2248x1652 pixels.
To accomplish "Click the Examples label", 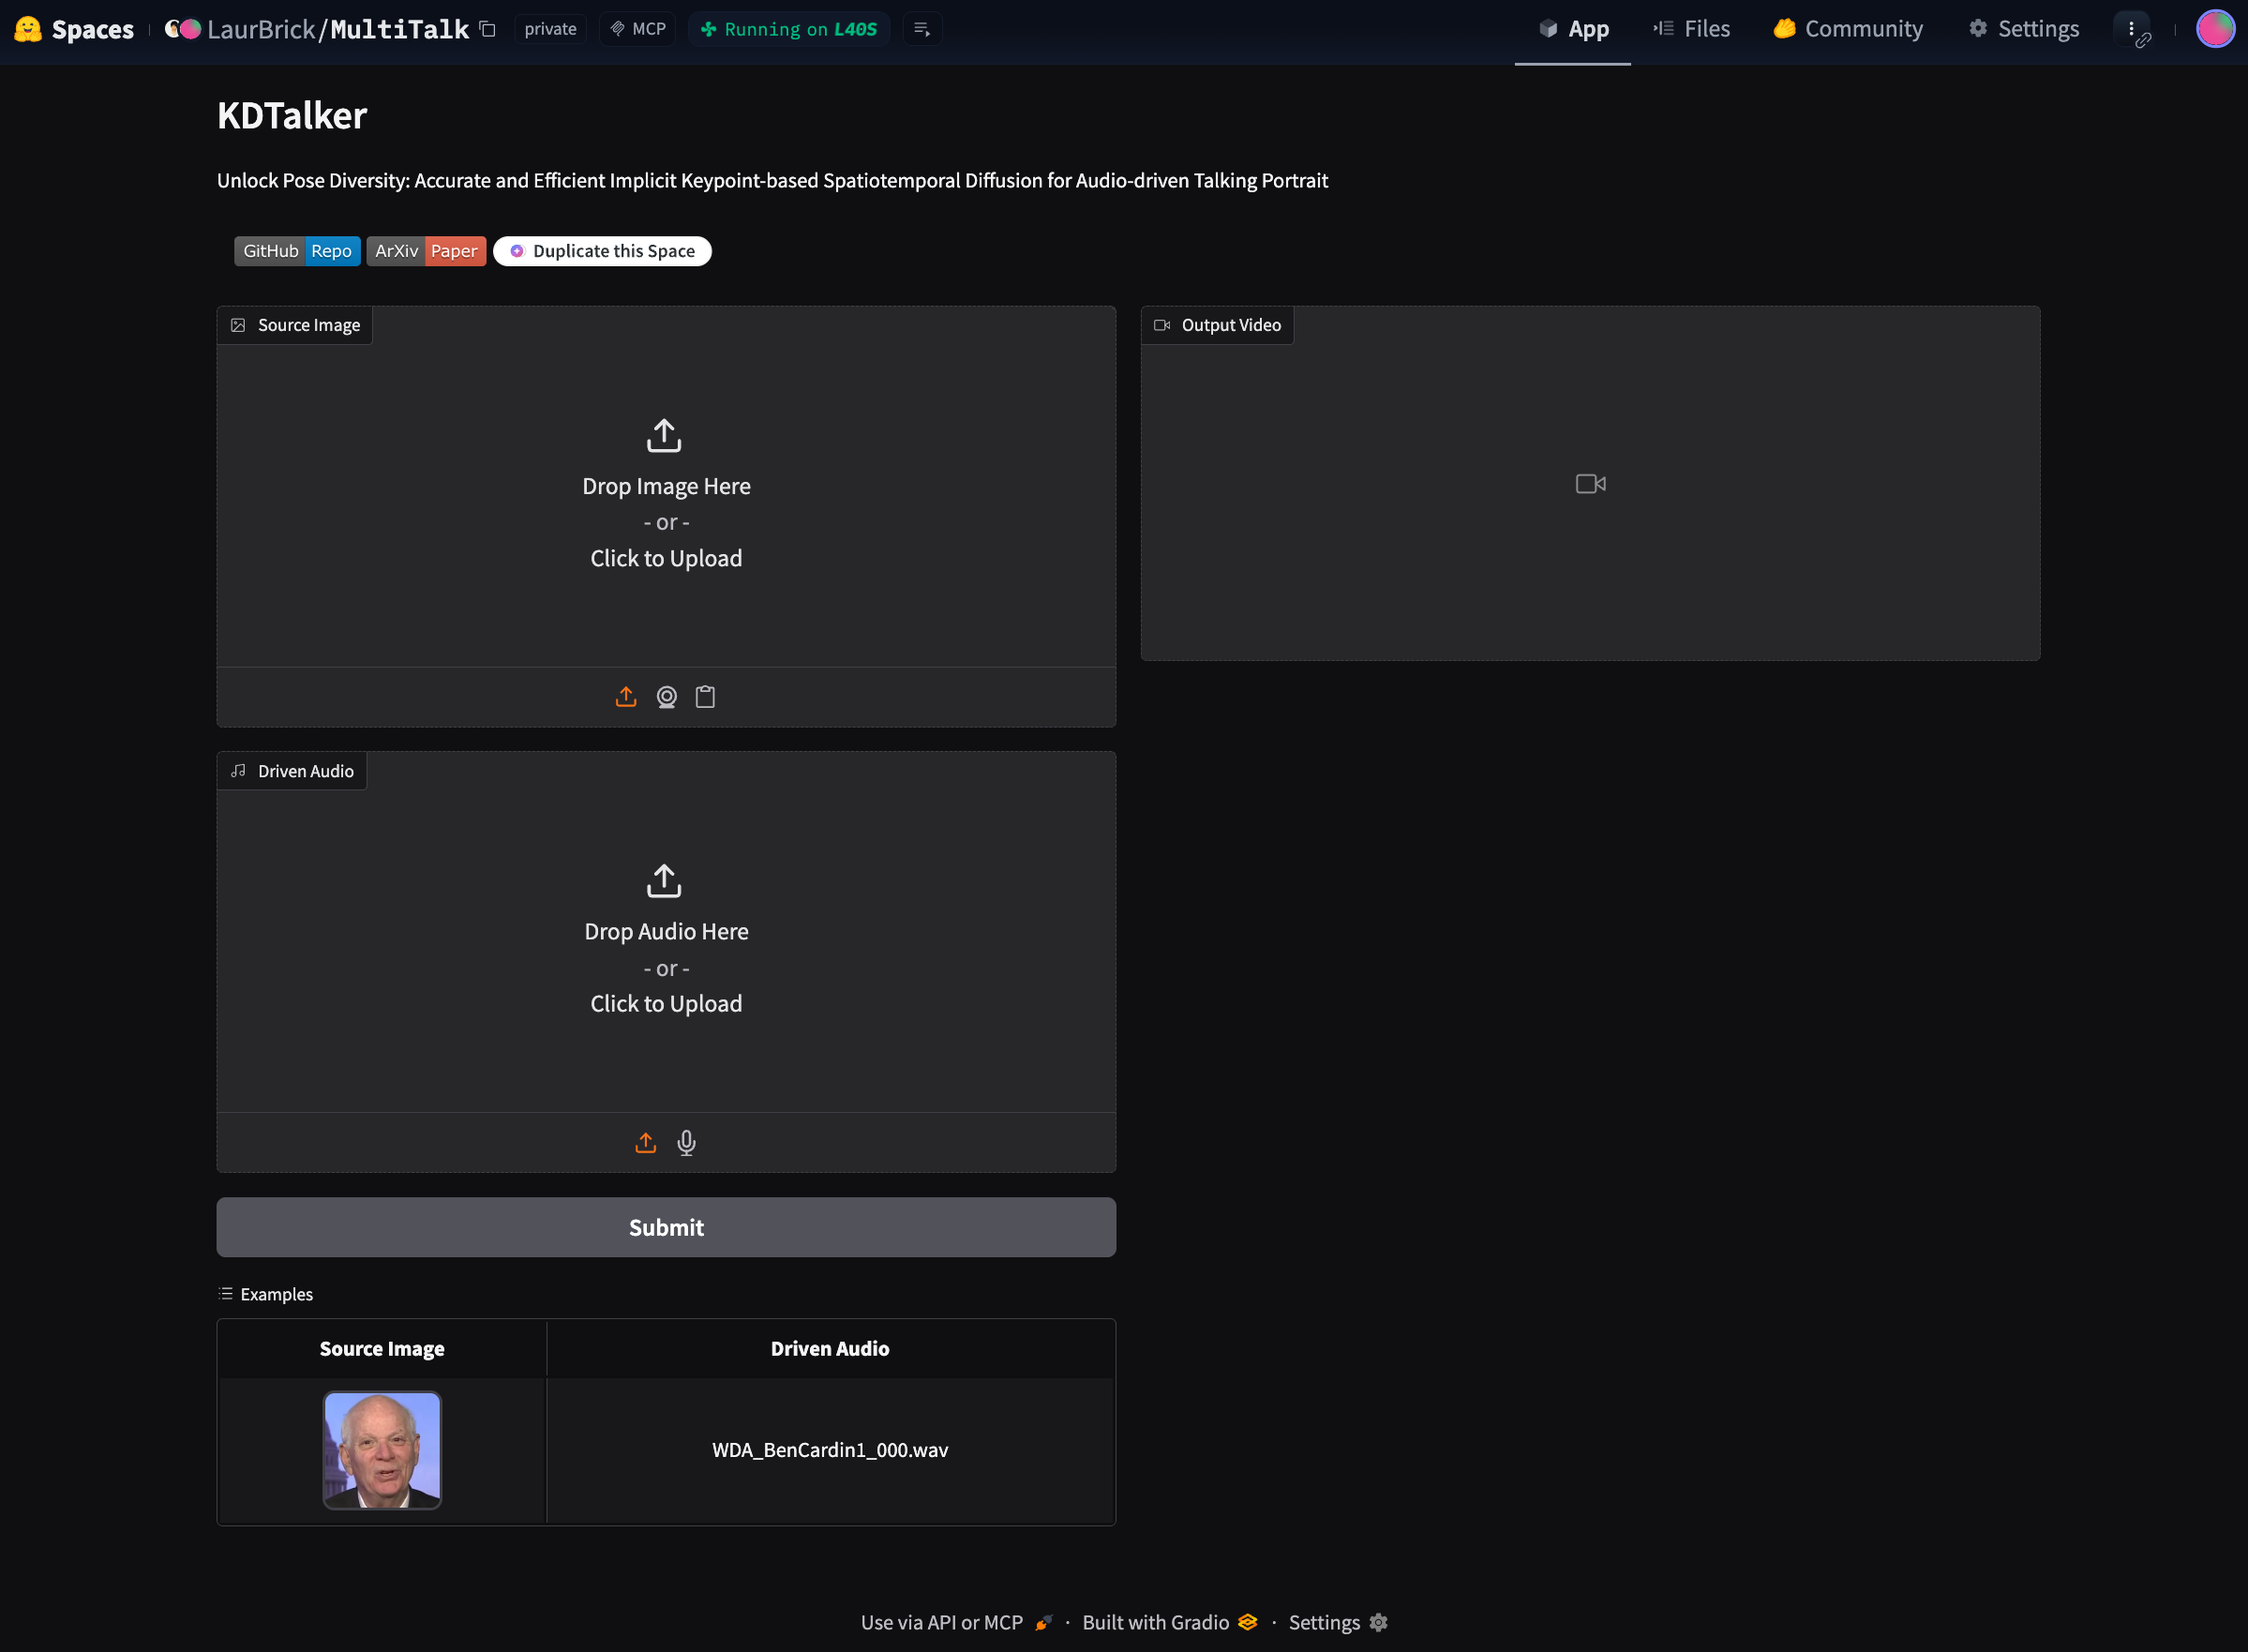I will tap(266, 1294).
